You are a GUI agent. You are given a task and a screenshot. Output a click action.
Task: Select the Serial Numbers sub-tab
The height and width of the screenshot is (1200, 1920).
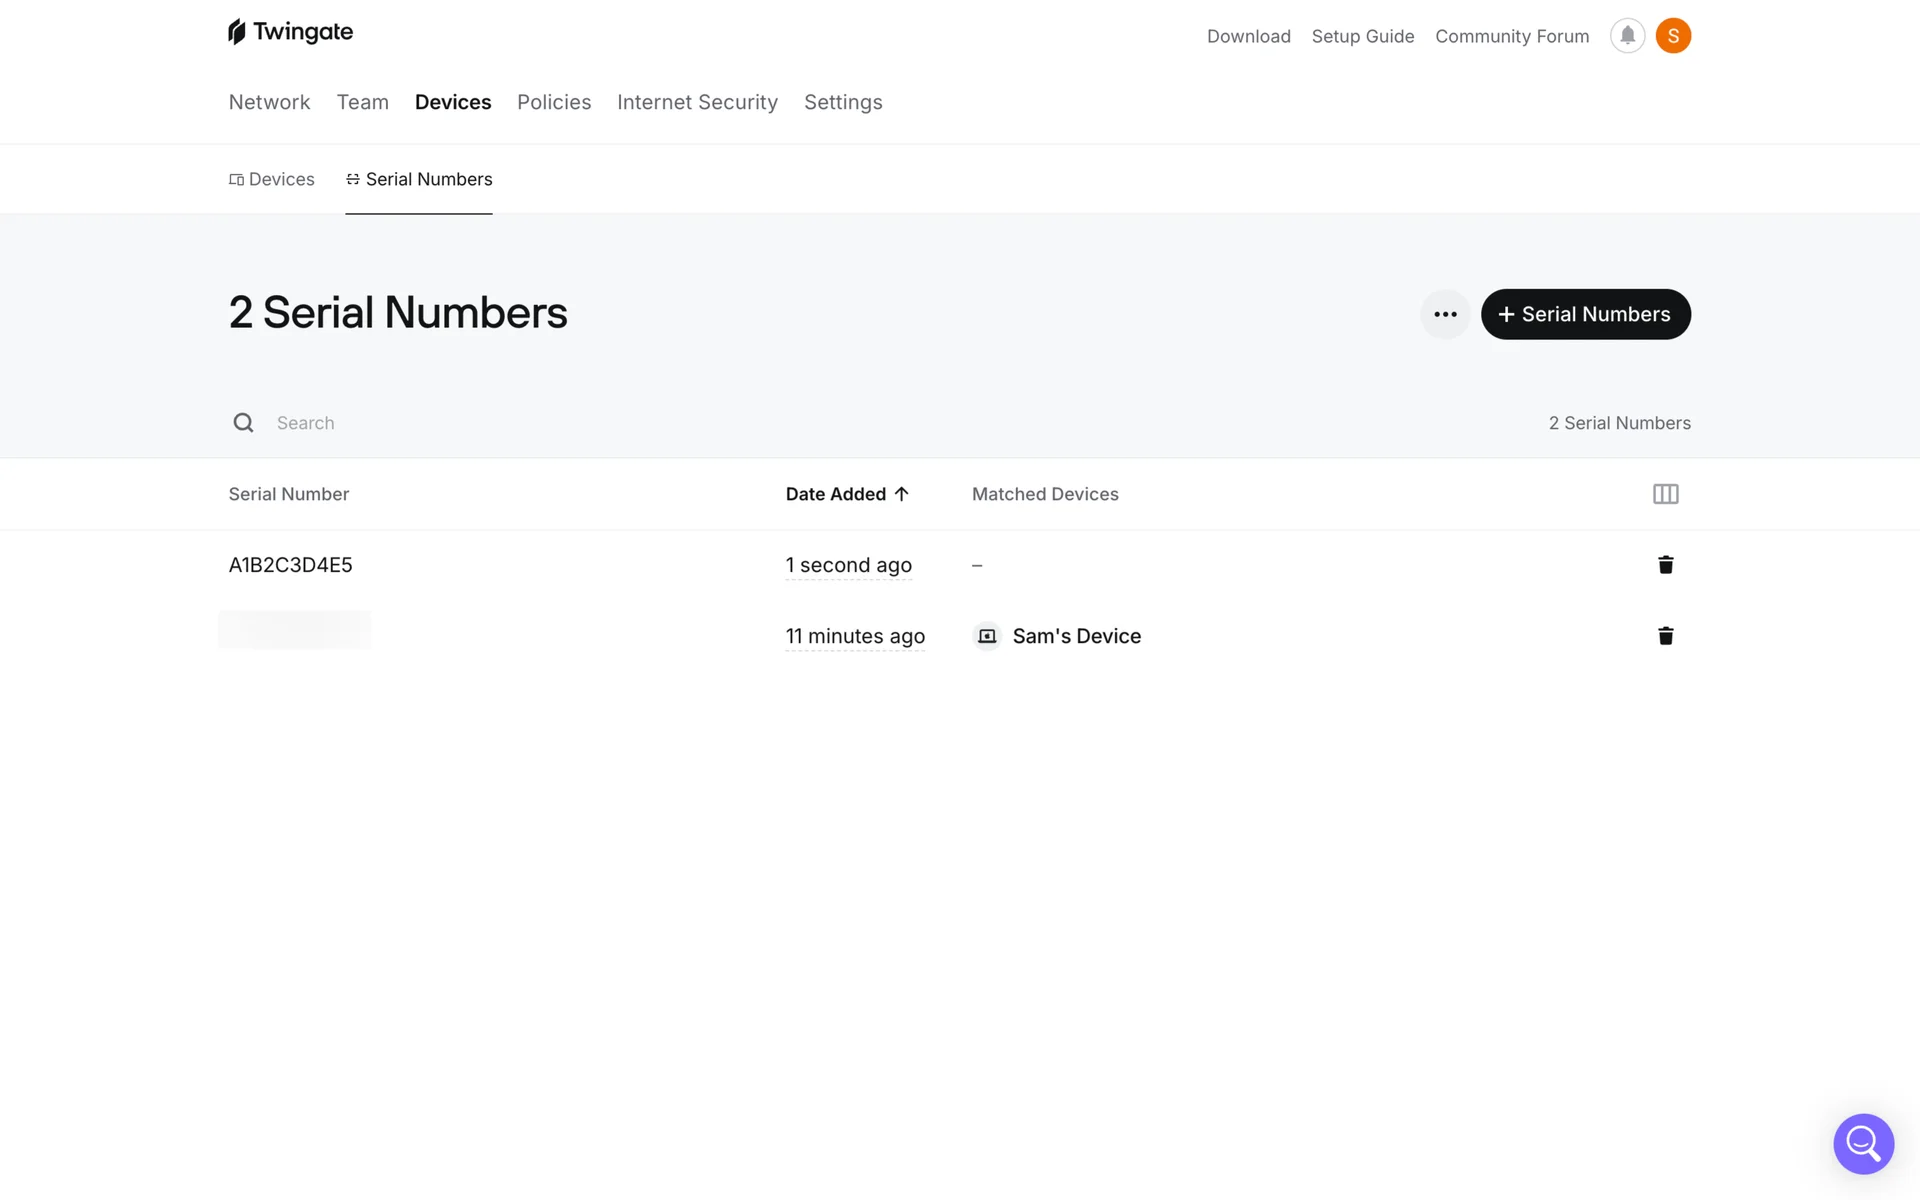pos(419,179)
